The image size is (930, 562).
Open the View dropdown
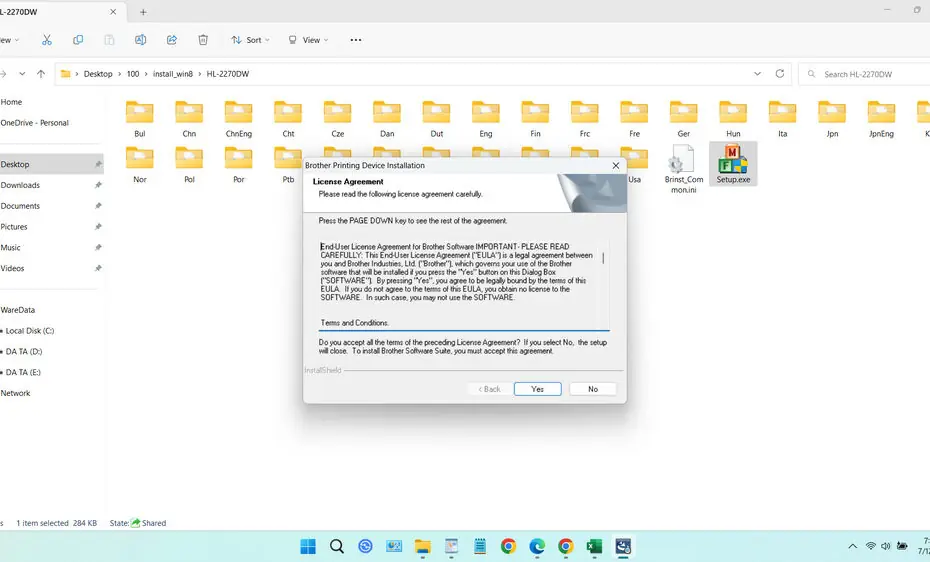pos(308,40)
